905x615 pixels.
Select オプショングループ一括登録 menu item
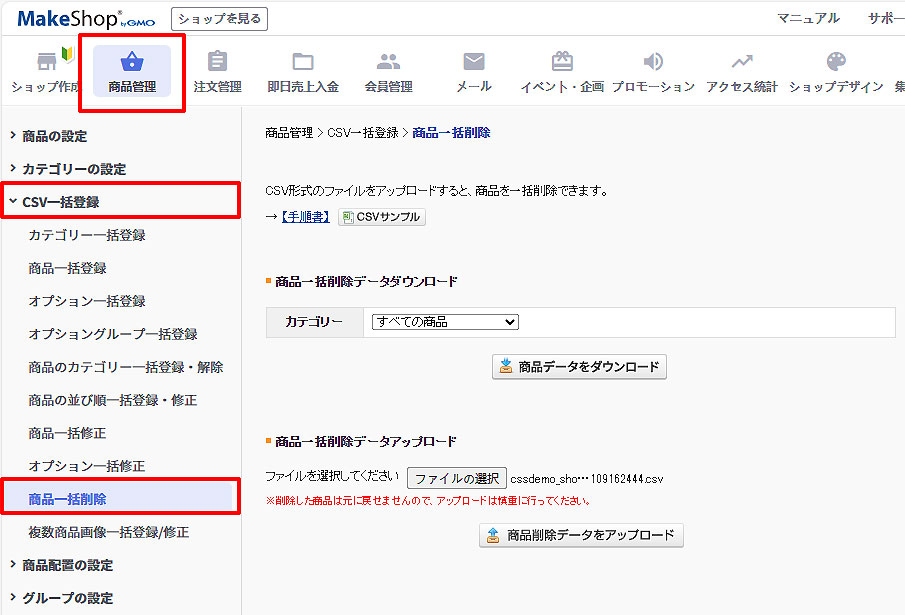tap(113, 334)
